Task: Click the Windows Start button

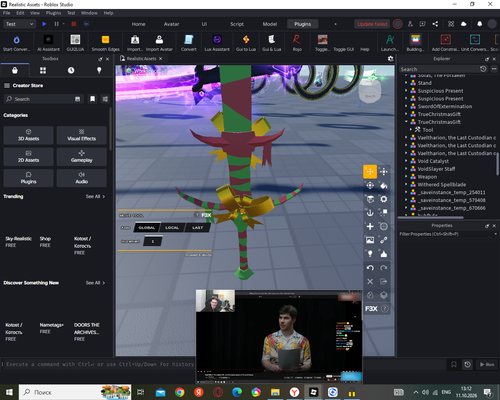Action: 9,392
